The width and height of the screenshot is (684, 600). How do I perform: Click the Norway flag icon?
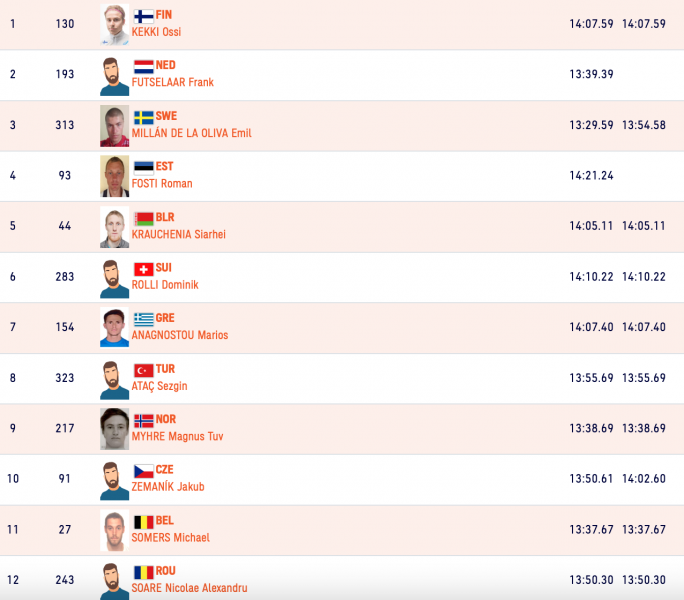144,421
